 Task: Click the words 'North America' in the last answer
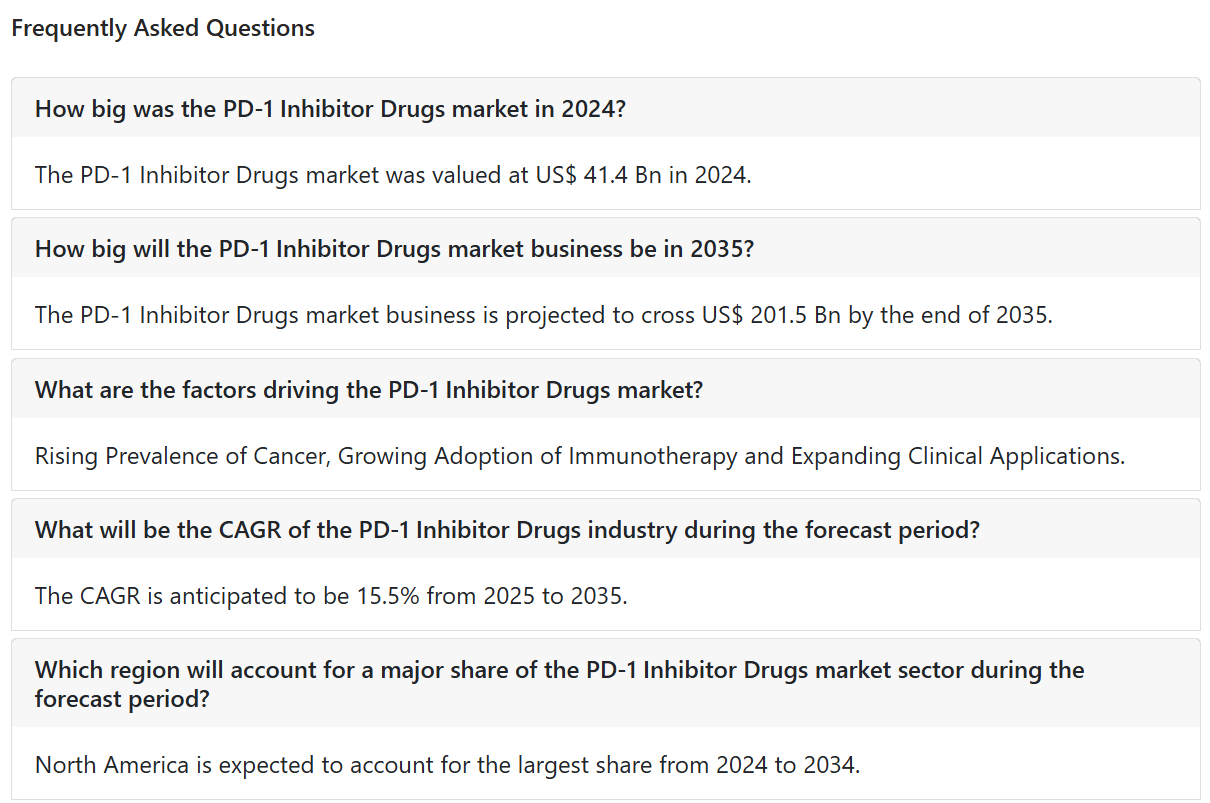click(112, 765)
